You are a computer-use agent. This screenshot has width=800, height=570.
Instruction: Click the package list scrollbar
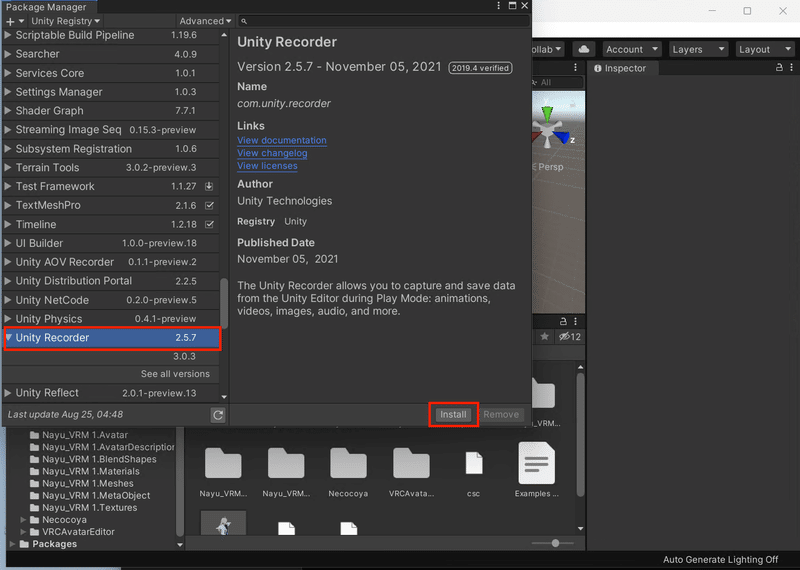[x=223, y=304]
